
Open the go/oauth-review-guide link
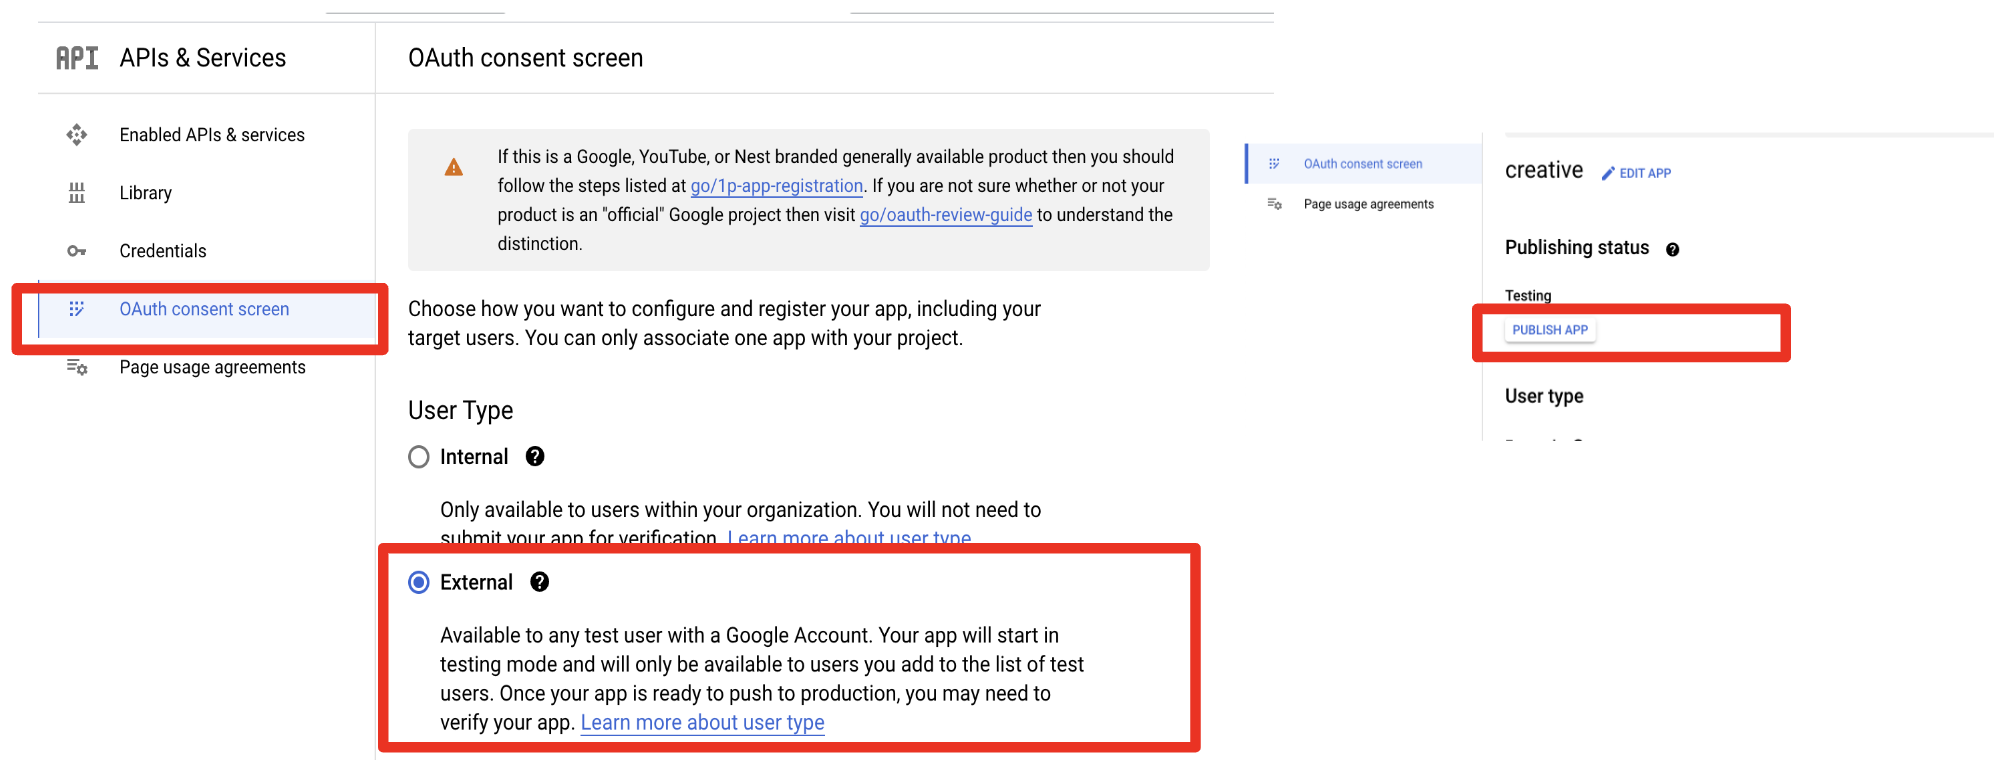coord(945,215)
